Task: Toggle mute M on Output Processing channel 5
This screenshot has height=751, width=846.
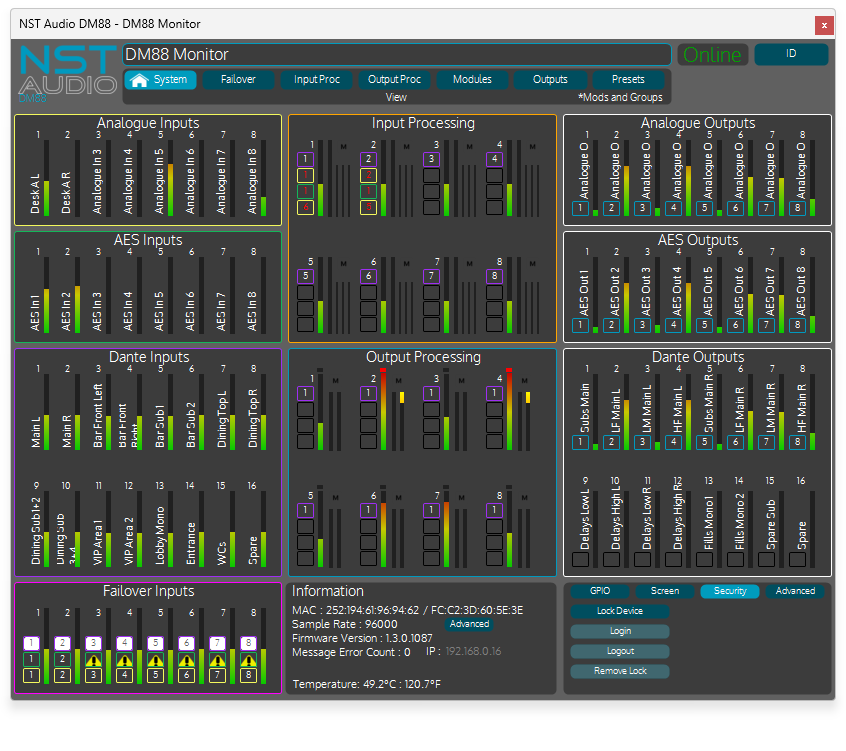Action: 336,498
